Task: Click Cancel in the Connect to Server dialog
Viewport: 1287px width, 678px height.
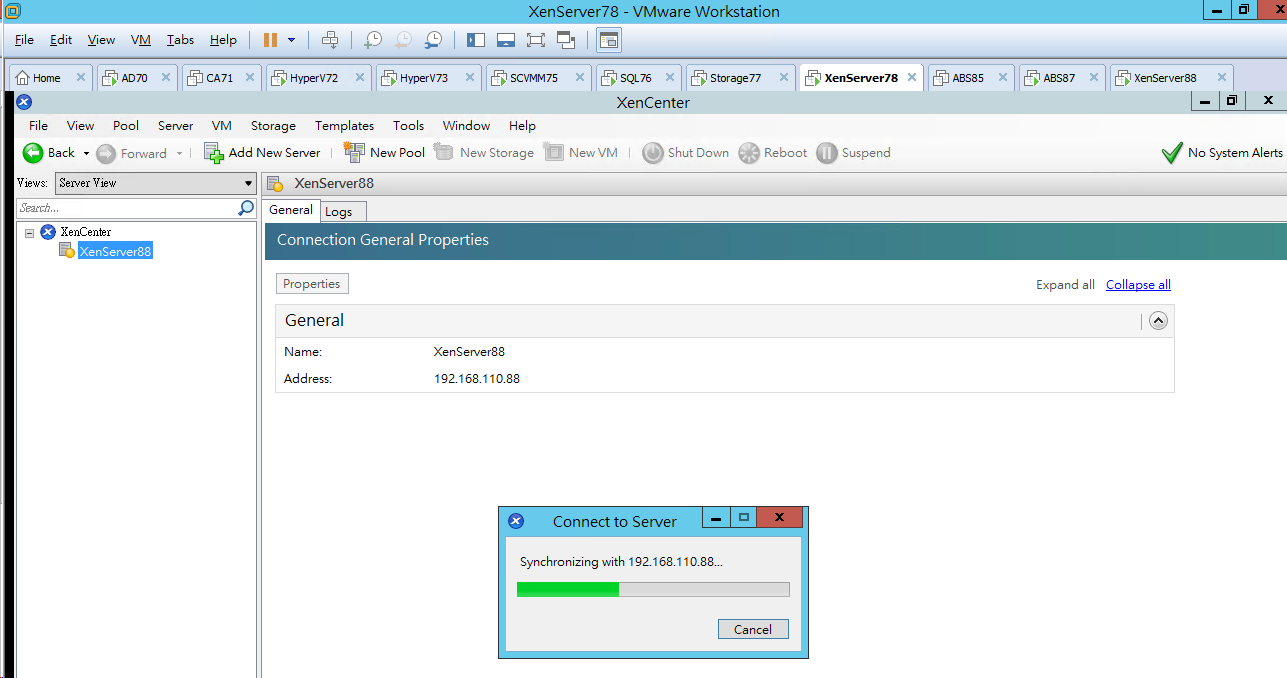Action: pos(753,629)
